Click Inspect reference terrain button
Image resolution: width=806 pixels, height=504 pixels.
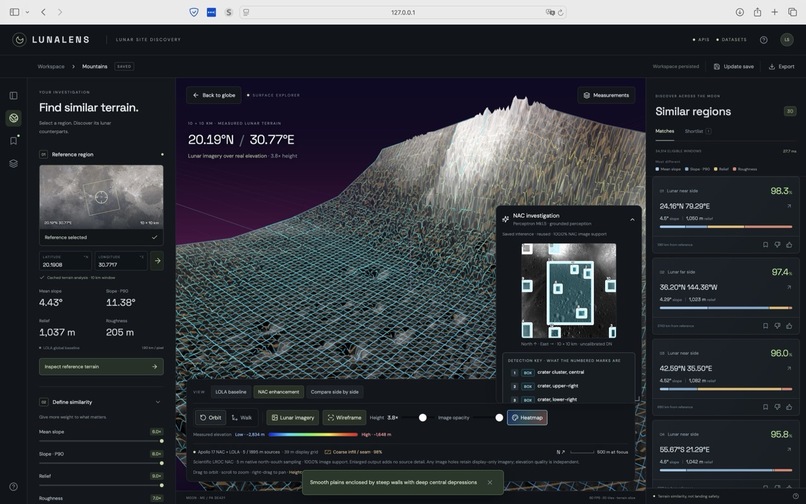pos(101,367)
